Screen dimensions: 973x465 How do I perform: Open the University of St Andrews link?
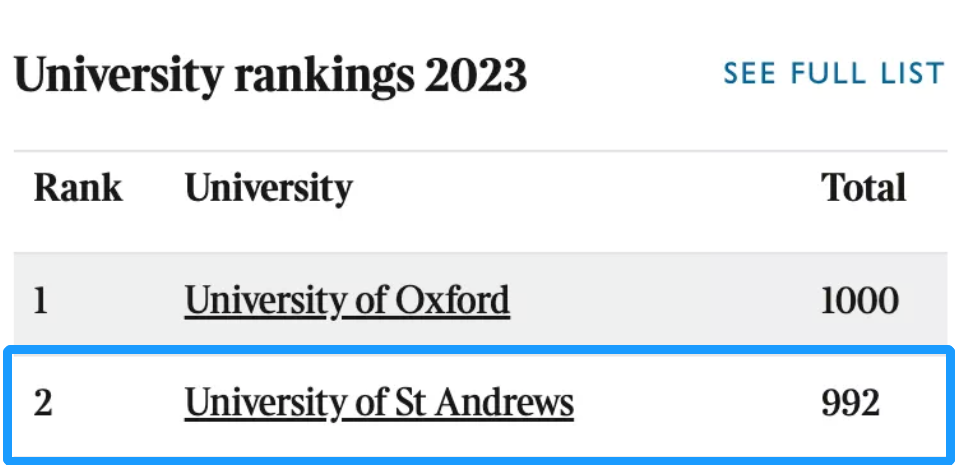click(x=379, y=403)
